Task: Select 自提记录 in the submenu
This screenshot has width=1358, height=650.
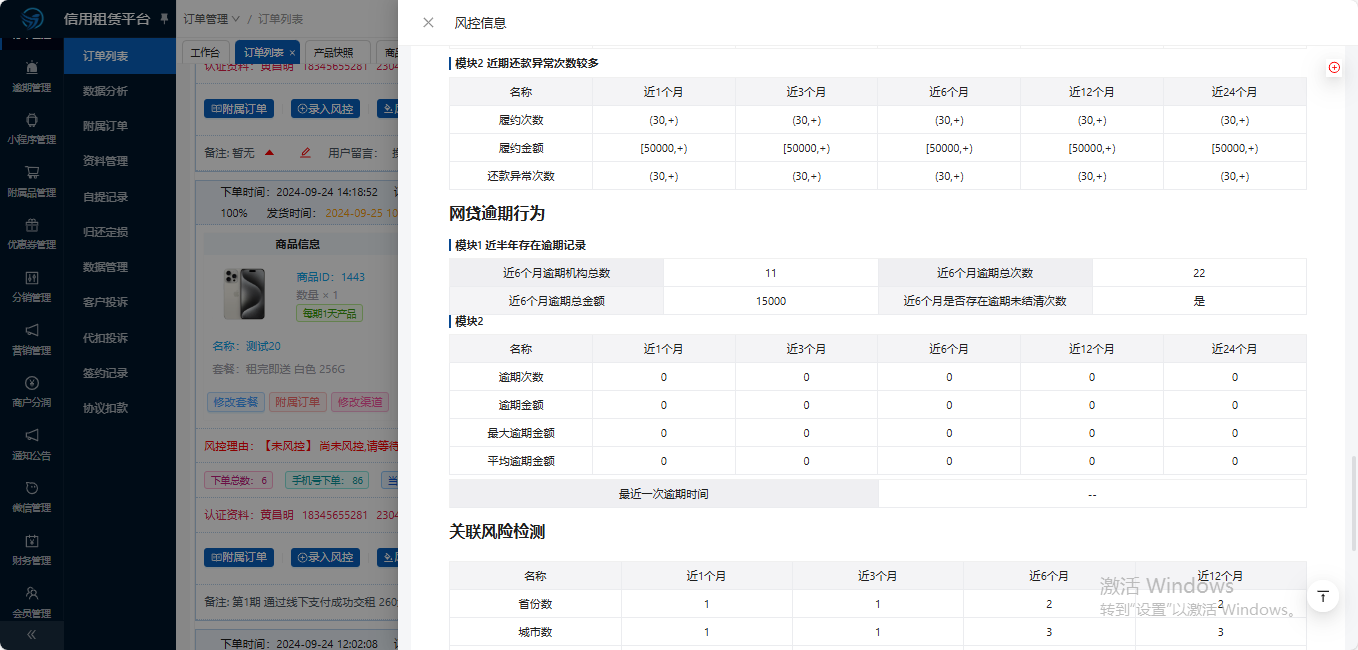Action: click(105, 197)
